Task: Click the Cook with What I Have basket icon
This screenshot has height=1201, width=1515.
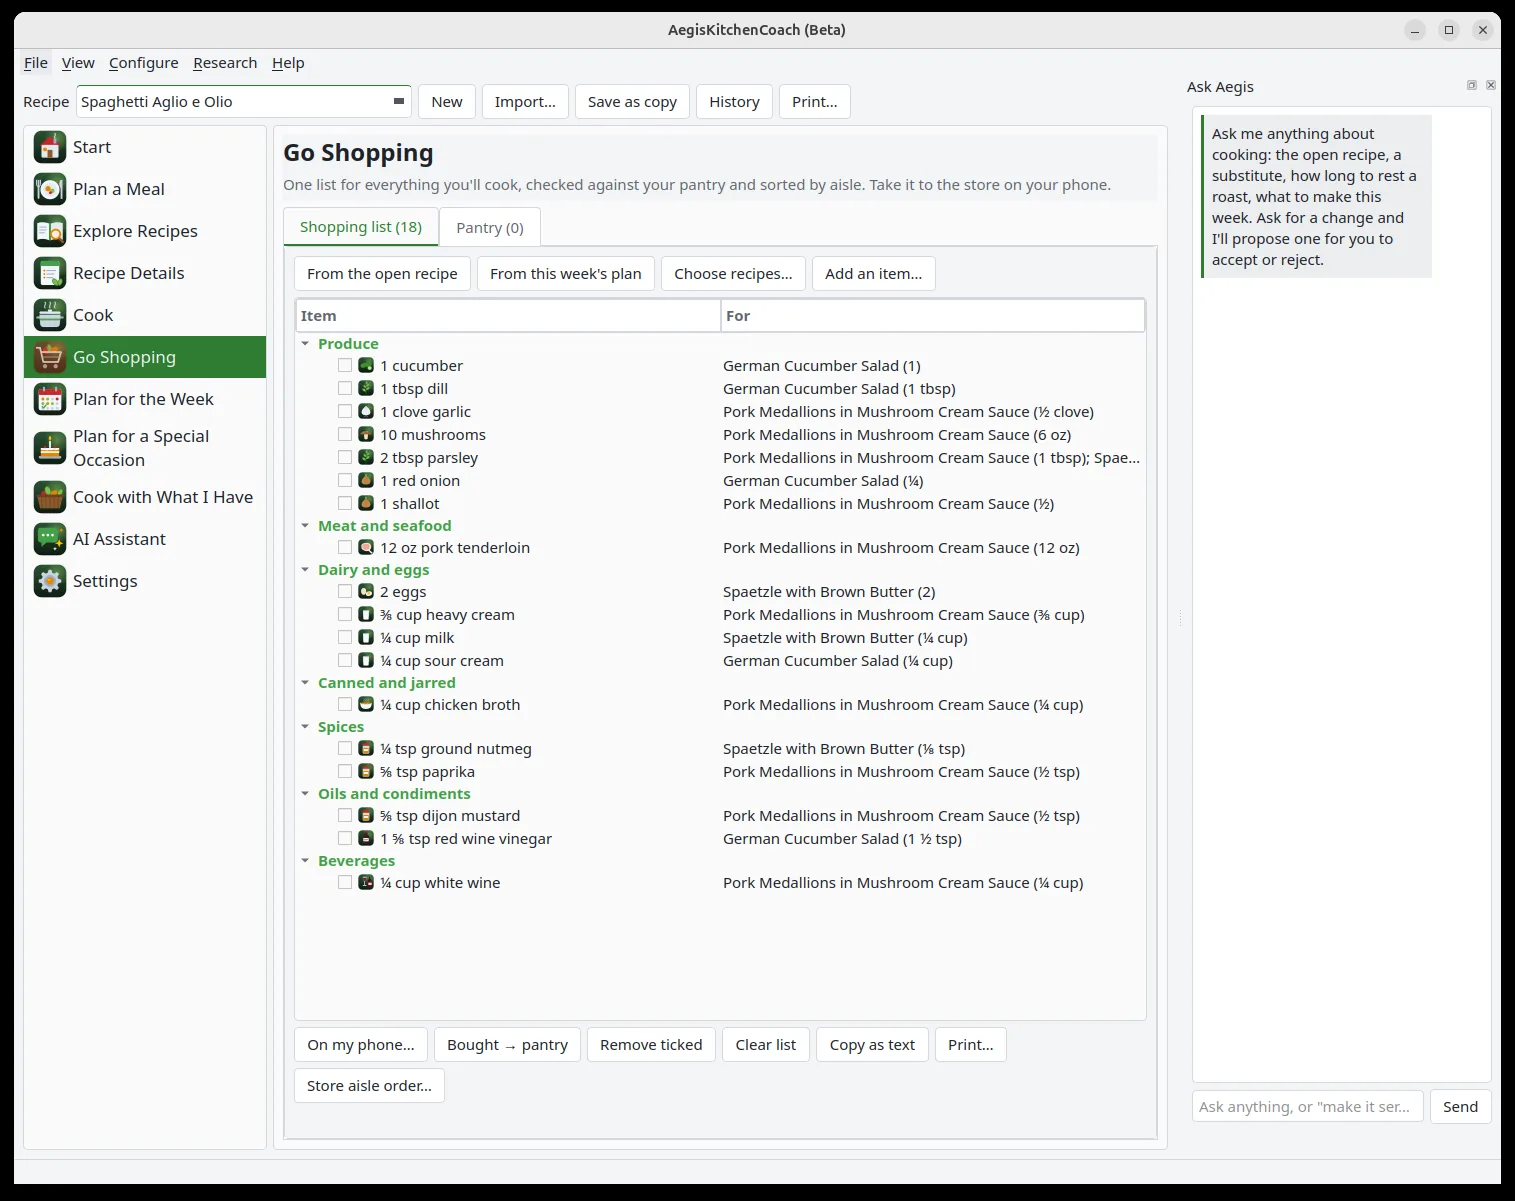Action: click(49, 497)
